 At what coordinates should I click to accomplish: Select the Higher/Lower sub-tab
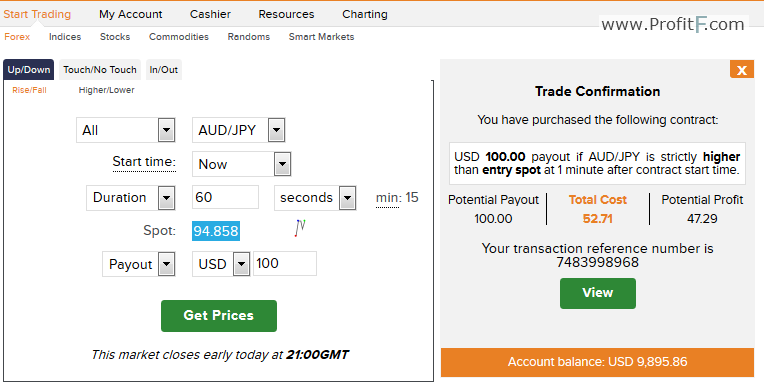[107, 90]
